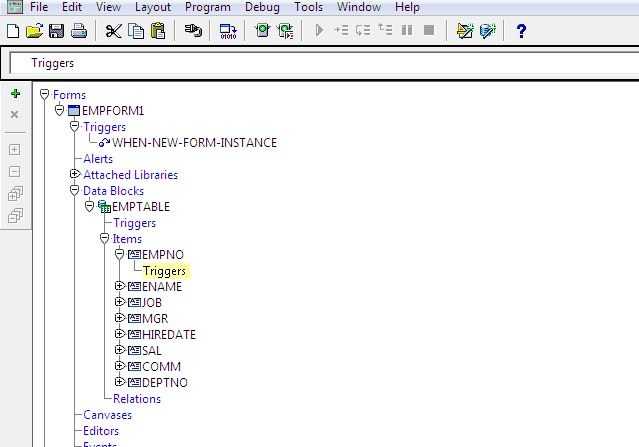Select the Relations node

coord(137,399)
